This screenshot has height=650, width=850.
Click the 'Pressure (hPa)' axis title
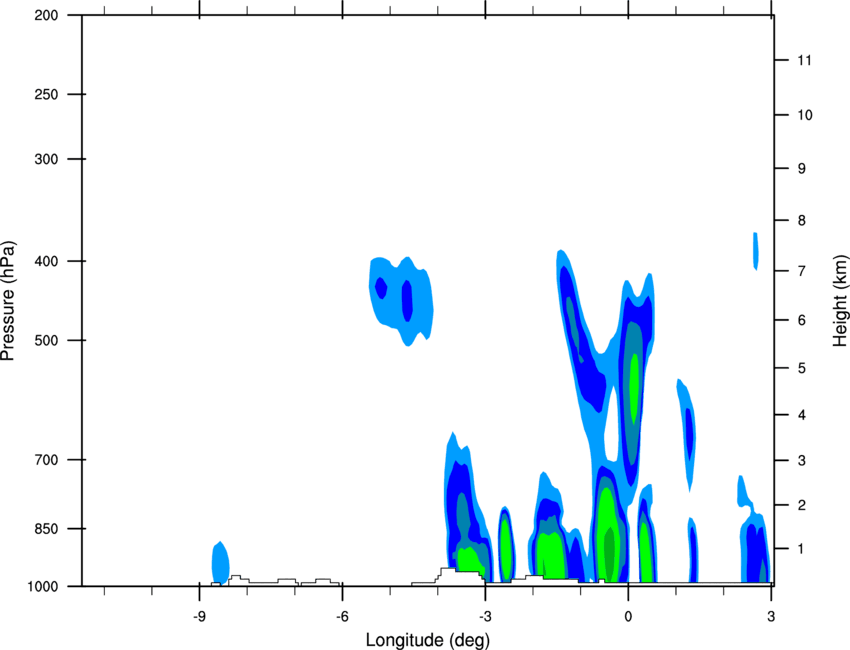[x=8, y=301]
